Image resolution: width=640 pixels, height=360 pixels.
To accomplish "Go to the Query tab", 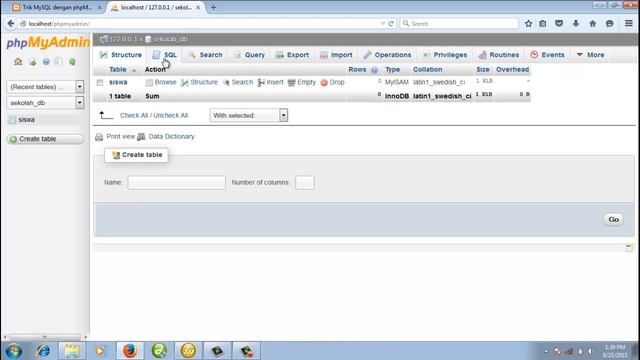I will click(x=249, y=55).
